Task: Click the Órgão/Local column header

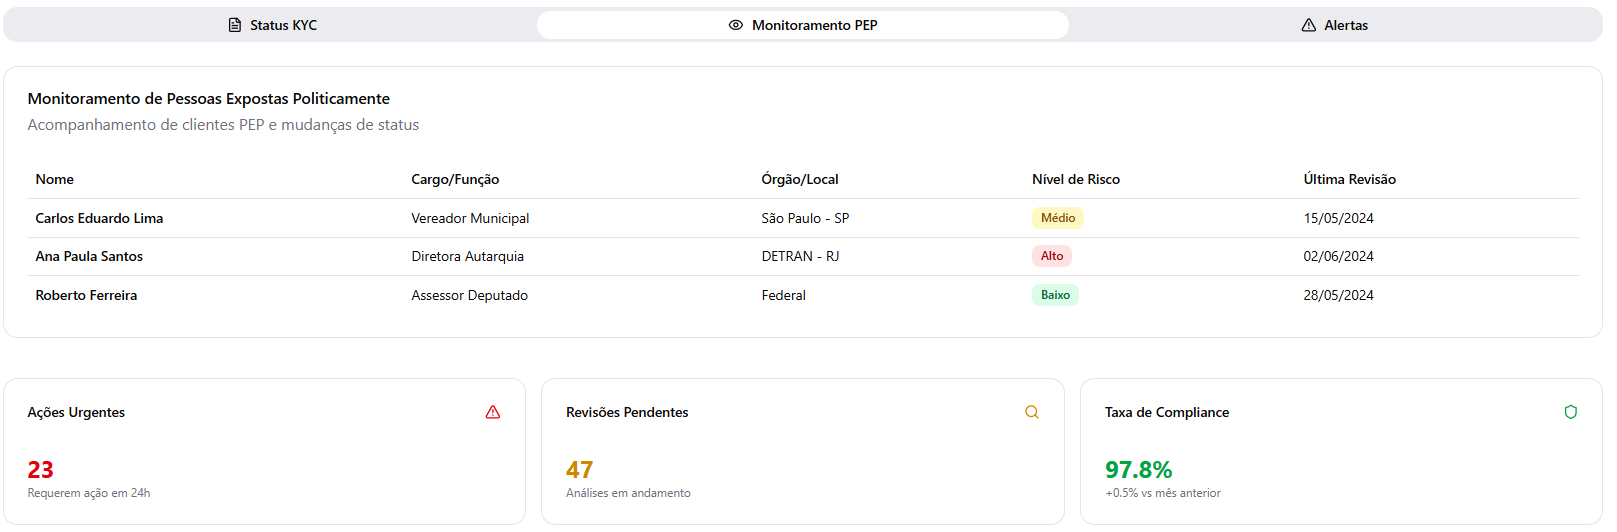Action: (800, 179)
